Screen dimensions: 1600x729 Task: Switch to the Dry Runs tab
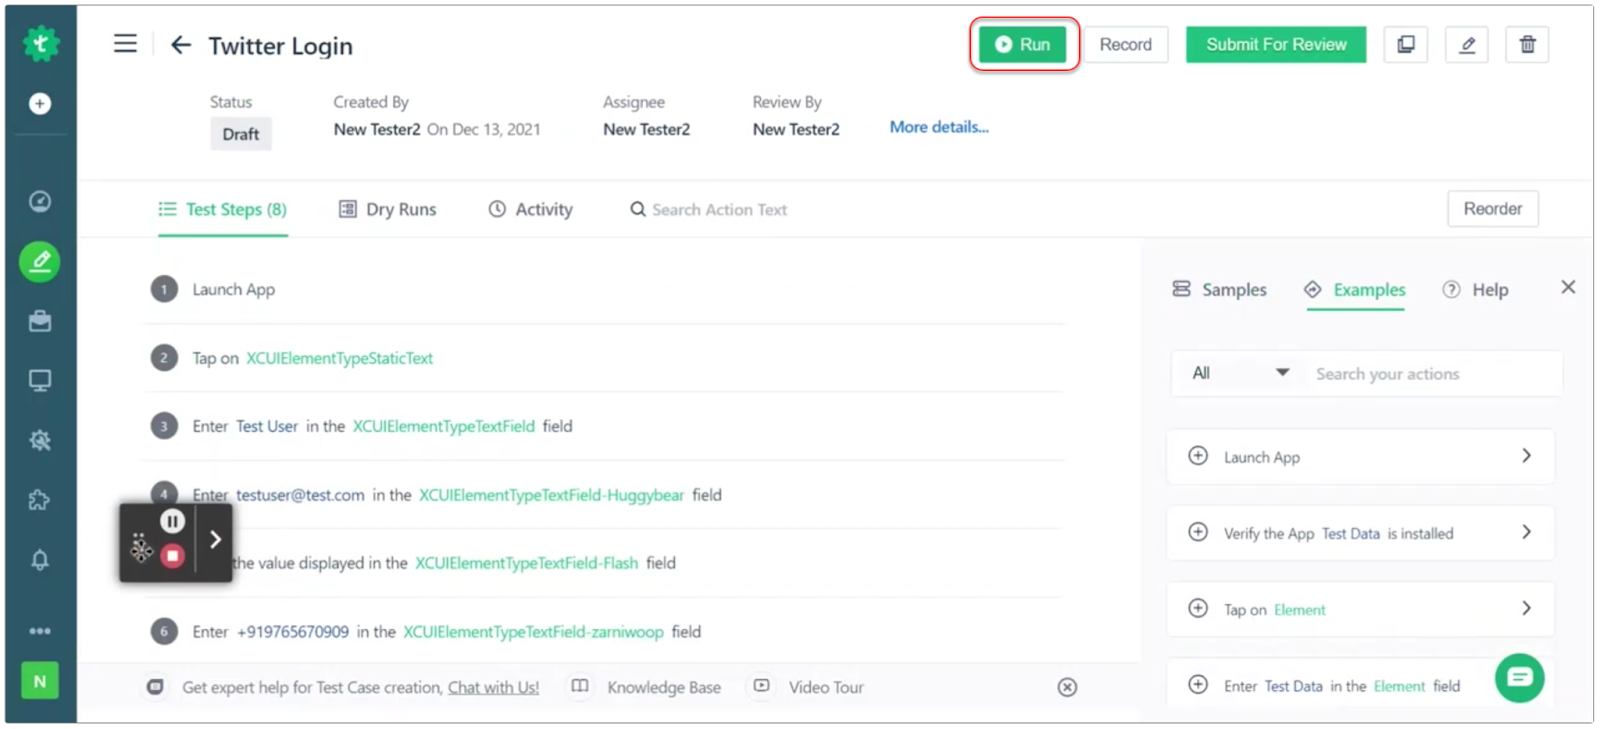[x=388, y=209]
